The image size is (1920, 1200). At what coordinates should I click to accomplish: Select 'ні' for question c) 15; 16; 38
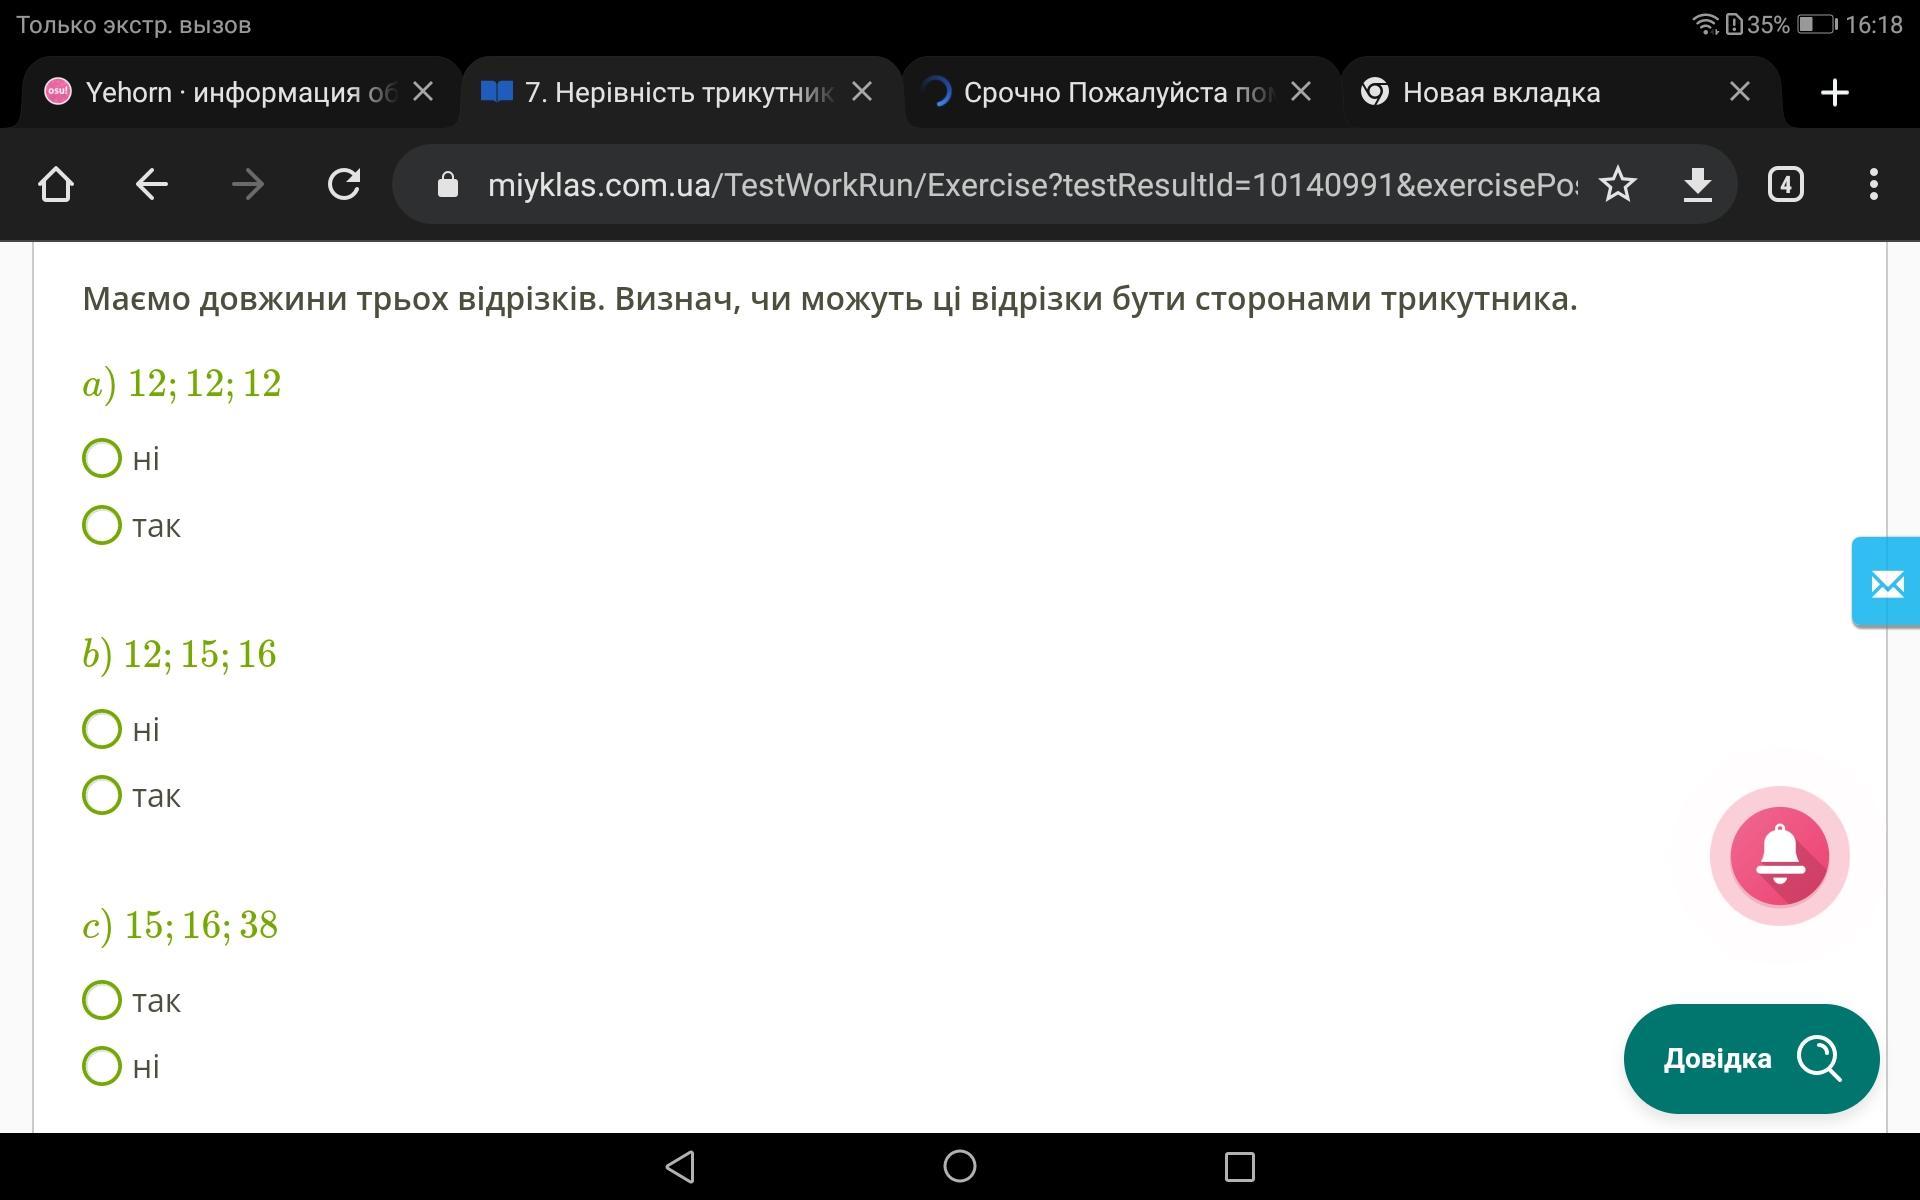click(x=102, y=1066)
